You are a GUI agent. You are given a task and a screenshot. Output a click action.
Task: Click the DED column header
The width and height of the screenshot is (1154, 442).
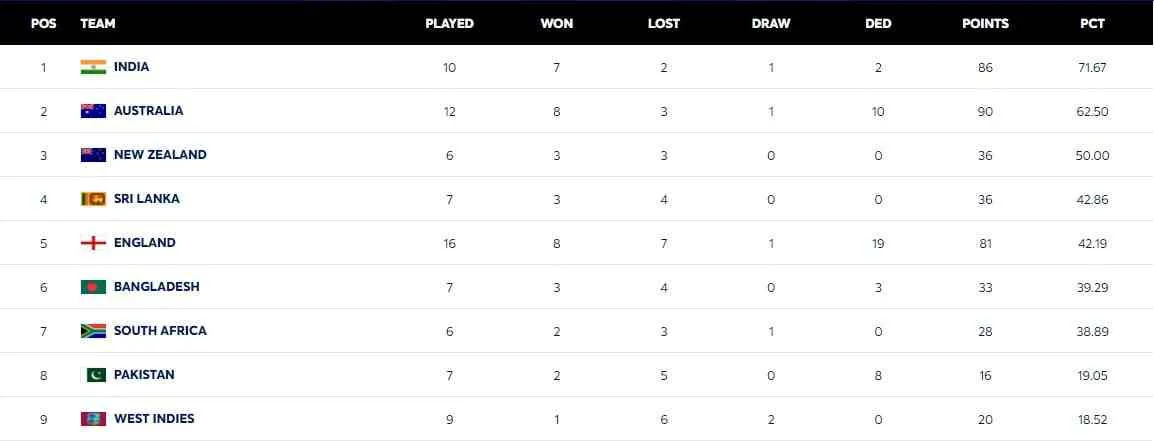[878, 23]
